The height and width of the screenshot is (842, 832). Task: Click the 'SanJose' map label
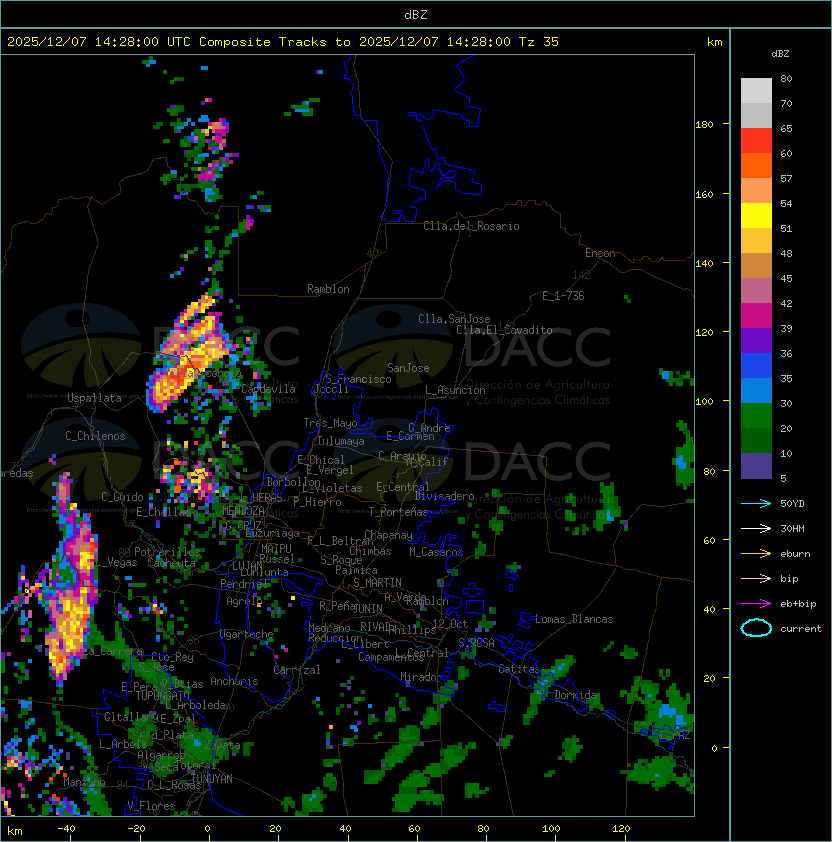click(x=408, y=368)
